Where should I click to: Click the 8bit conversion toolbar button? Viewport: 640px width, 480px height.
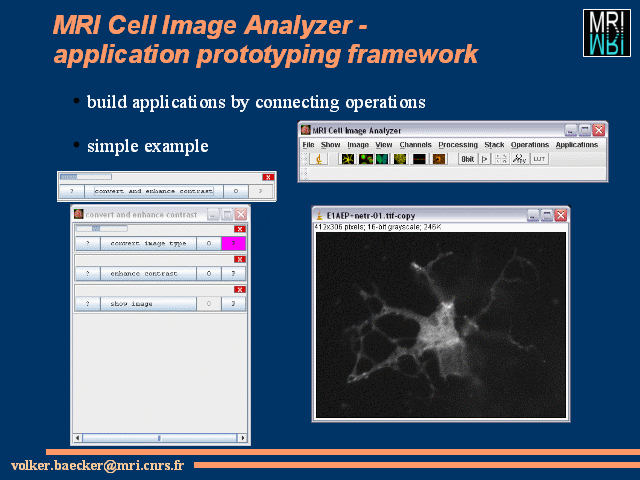[x=468, y=159]
